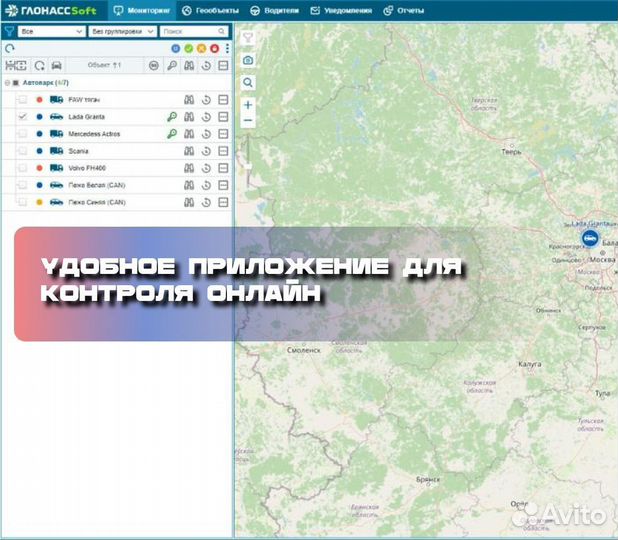This screenshot has width=618, height=540.
Task: Open the info panel icon for Пежо Синяя (CAN)
Action: coord(223,202)
